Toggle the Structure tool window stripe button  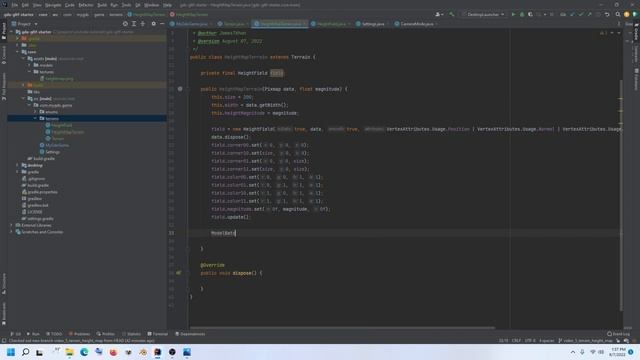coord(4,283)
